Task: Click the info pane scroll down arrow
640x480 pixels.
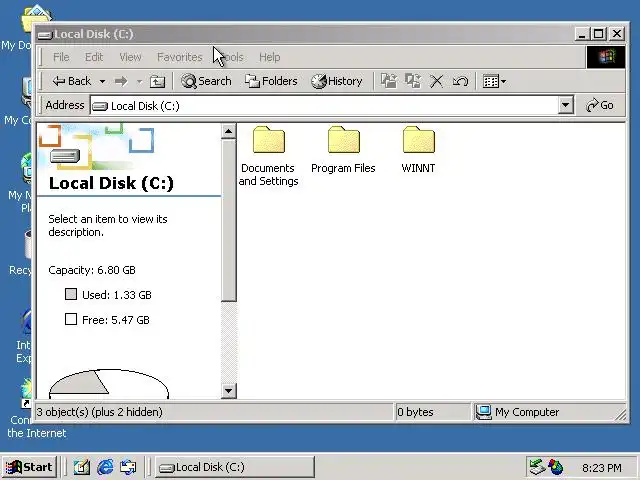Action: click(229, 391)
